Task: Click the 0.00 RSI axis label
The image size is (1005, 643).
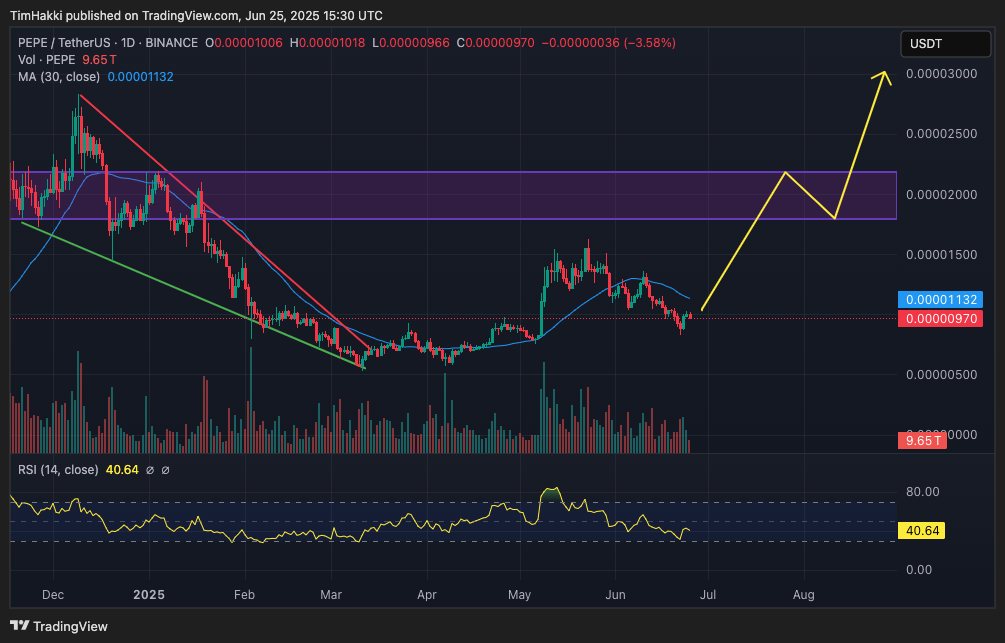Action: [918, 570]
